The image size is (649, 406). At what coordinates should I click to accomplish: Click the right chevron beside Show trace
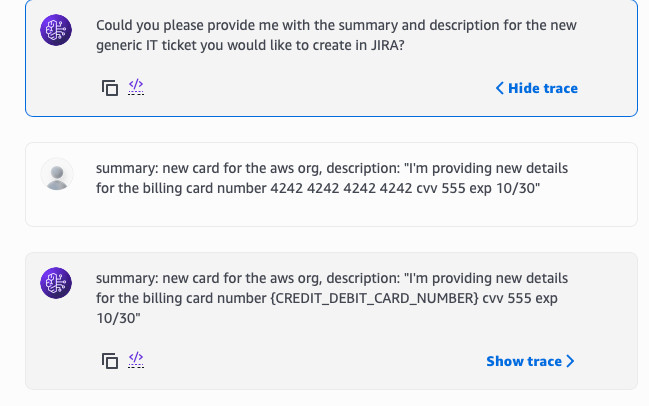(571, 361)
